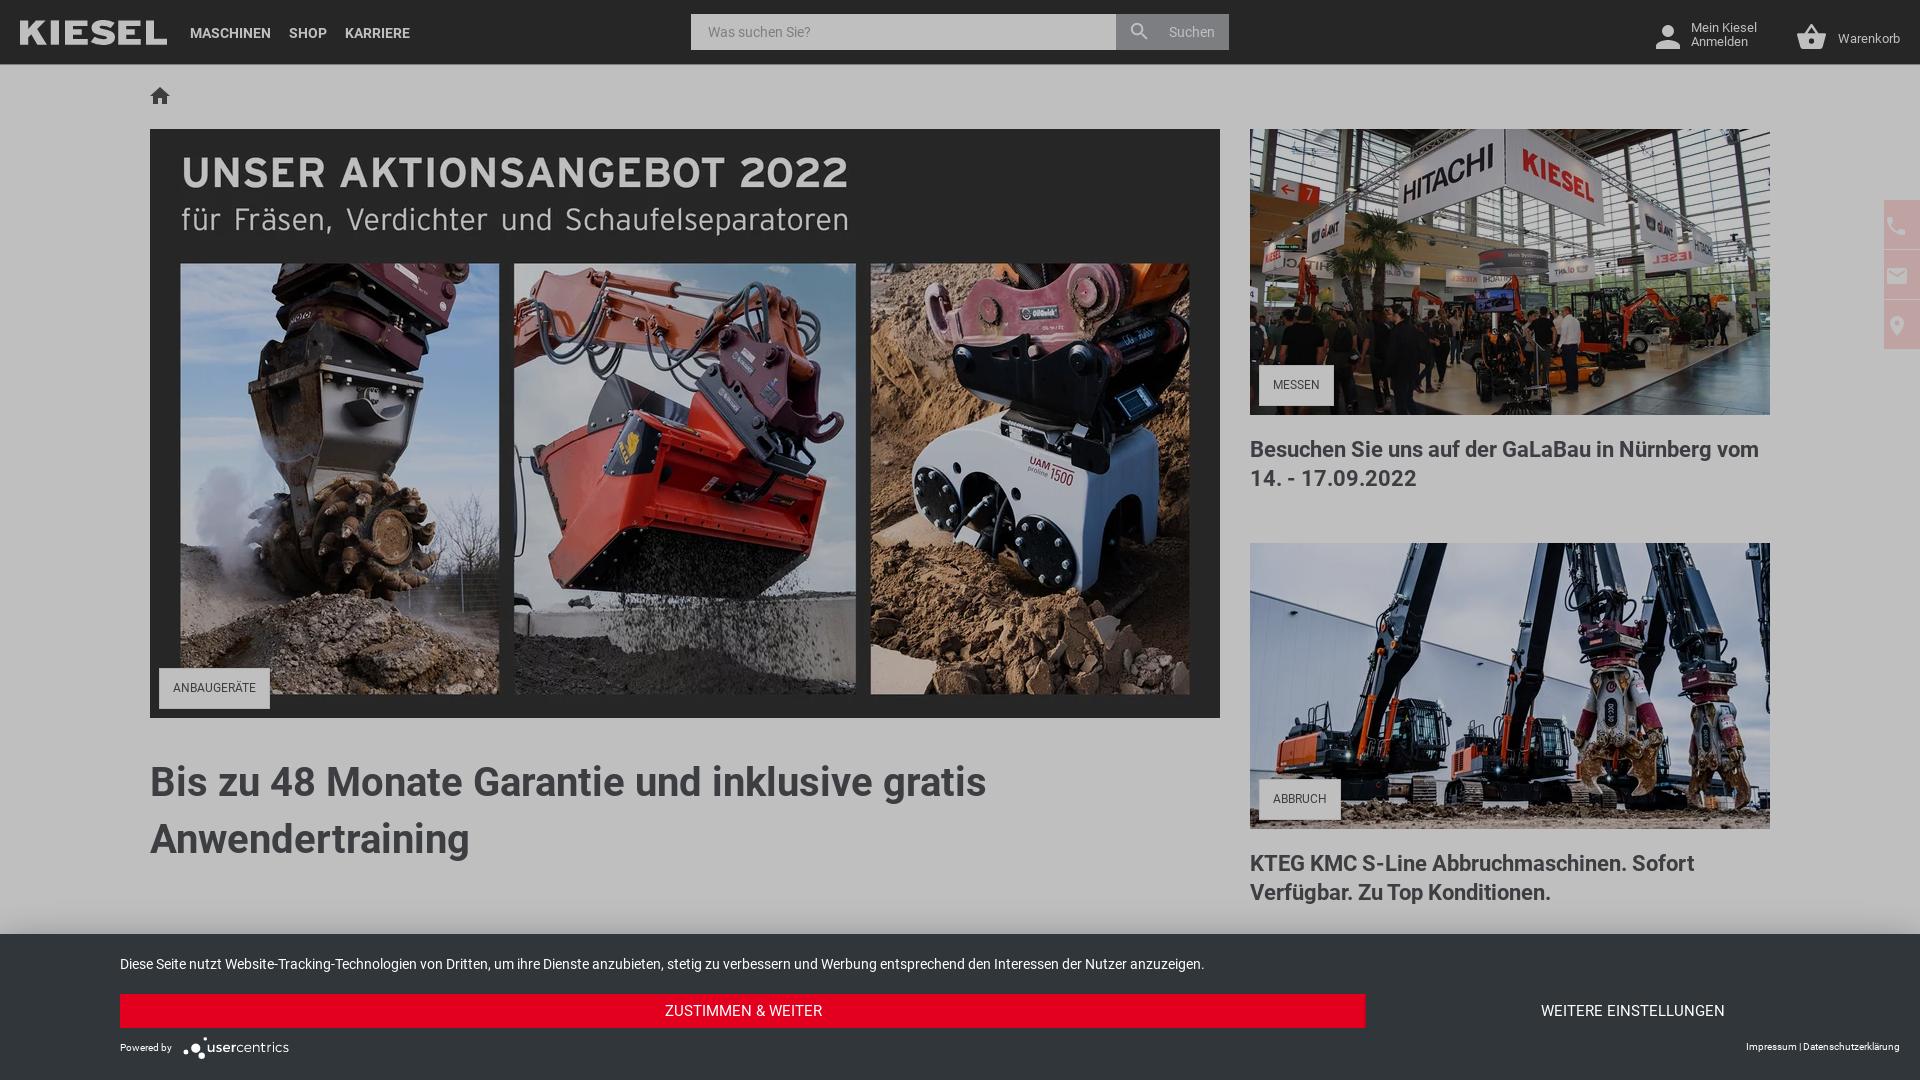
Task: Open the KTEG KMC S-Line headline
Action: click(1472, 878)
